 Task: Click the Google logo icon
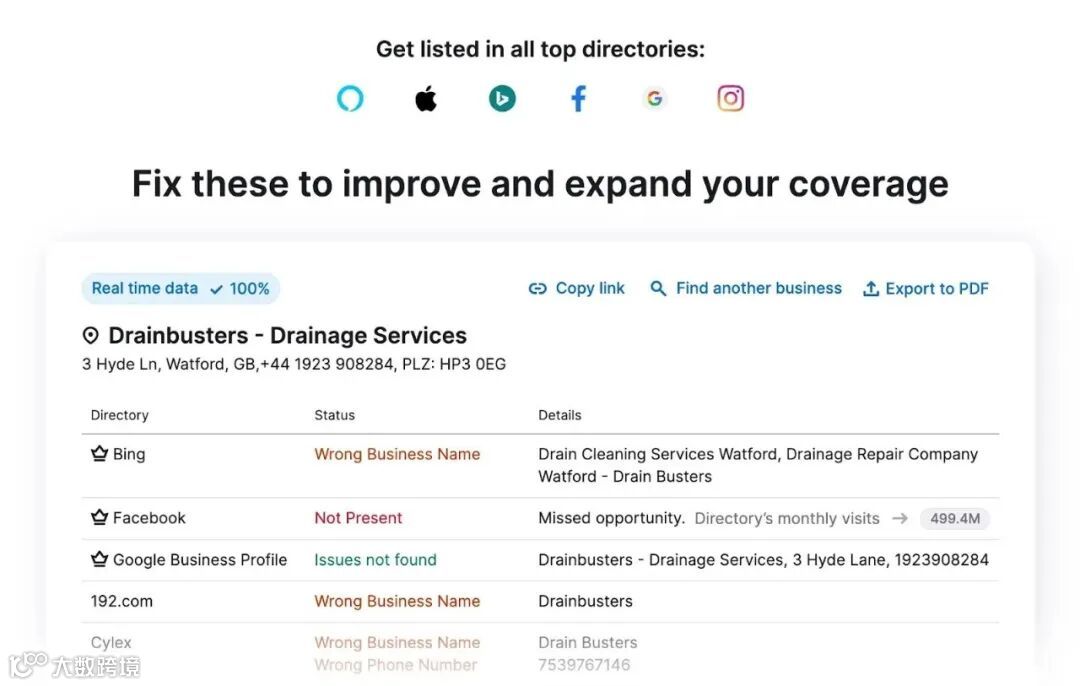click(x=654, y=99)
